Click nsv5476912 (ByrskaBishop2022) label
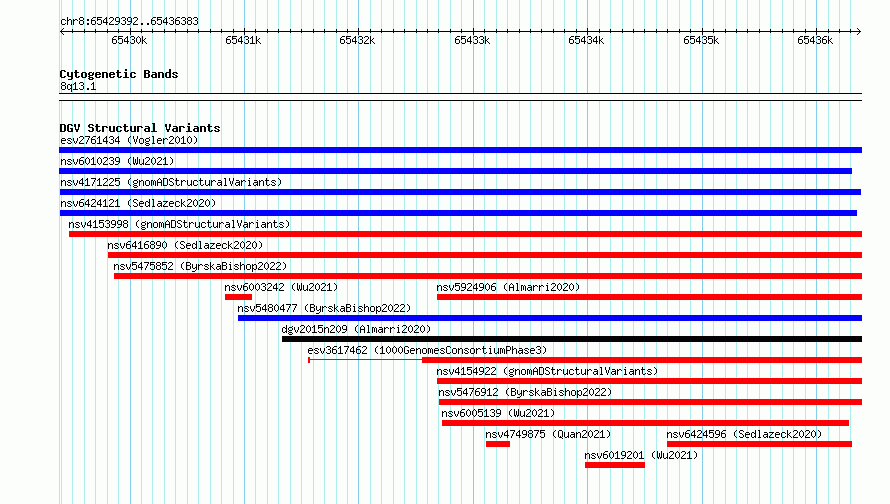 [x=525, y=392]
